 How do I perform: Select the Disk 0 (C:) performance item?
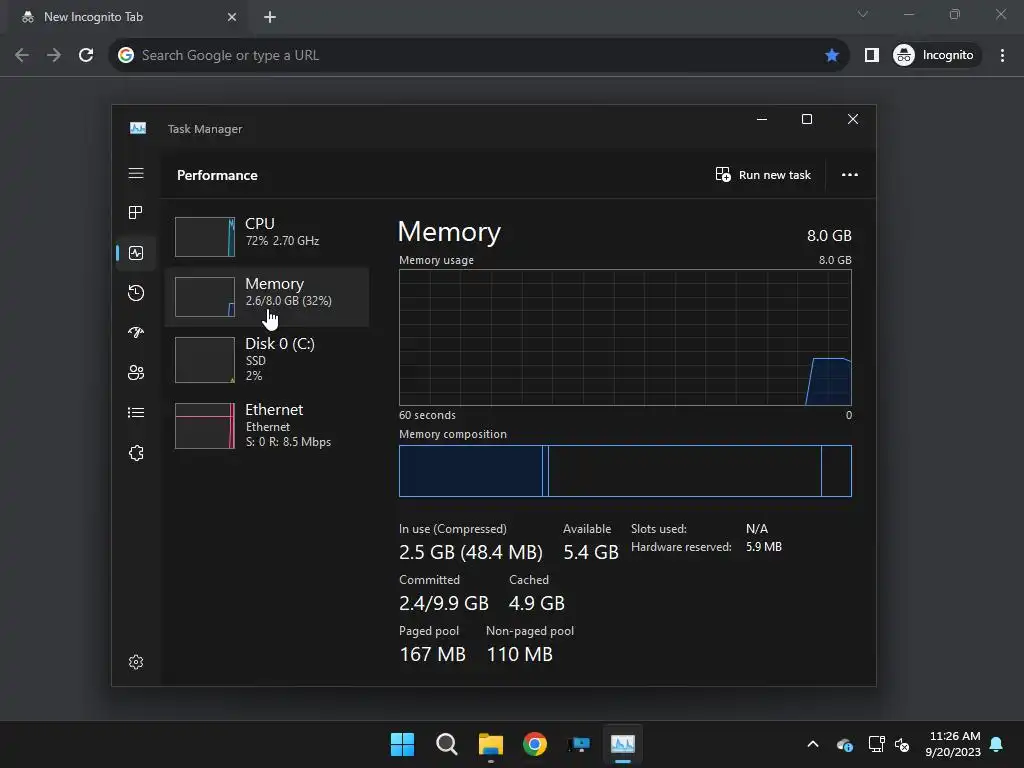tap(266, 359)
